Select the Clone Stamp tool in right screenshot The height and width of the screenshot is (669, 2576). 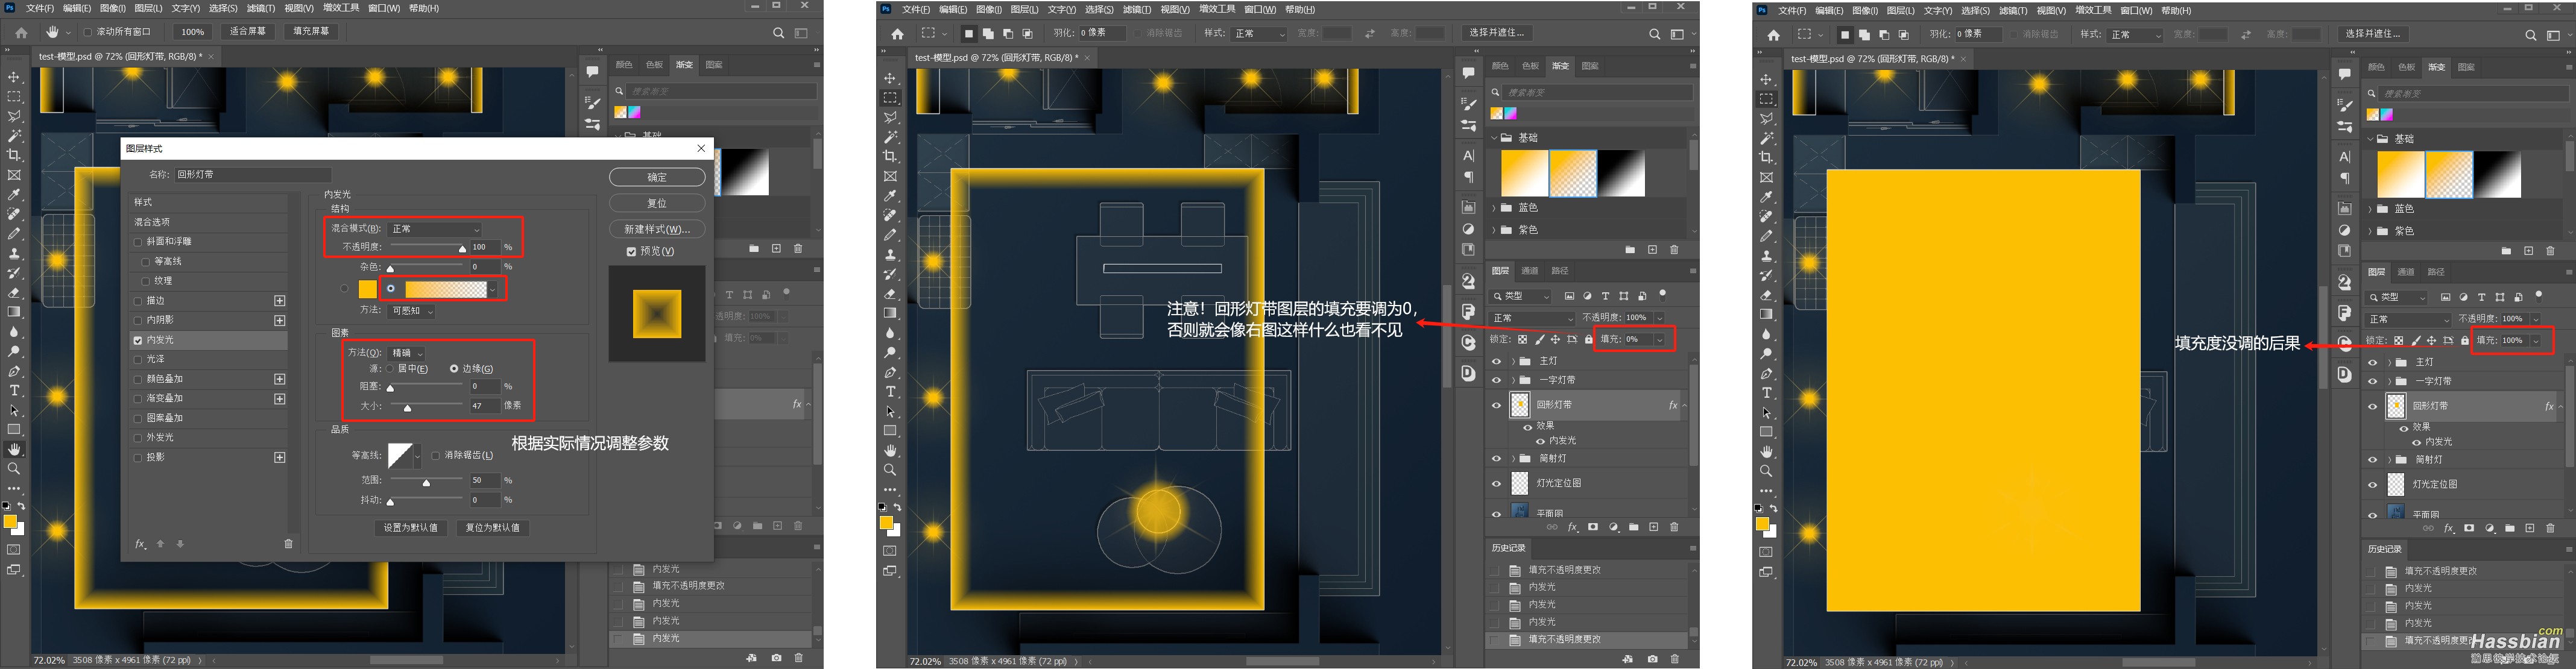(x=1767, y=256)
